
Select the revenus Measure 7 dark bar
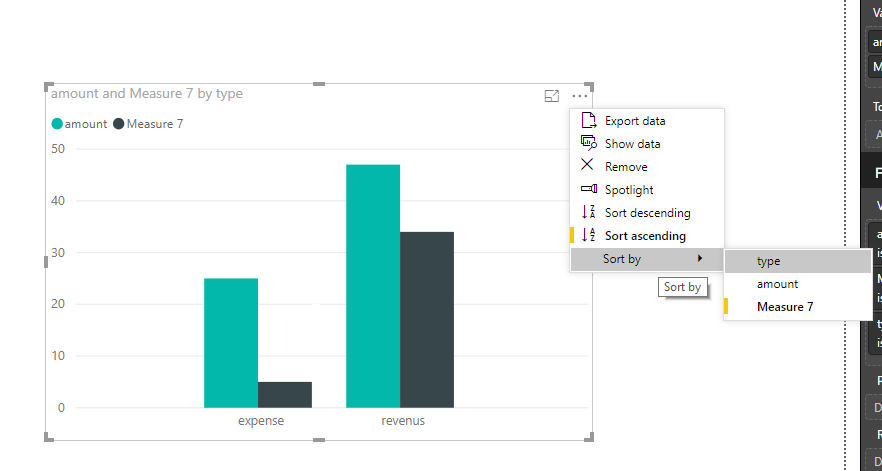[x=427, y=320]
